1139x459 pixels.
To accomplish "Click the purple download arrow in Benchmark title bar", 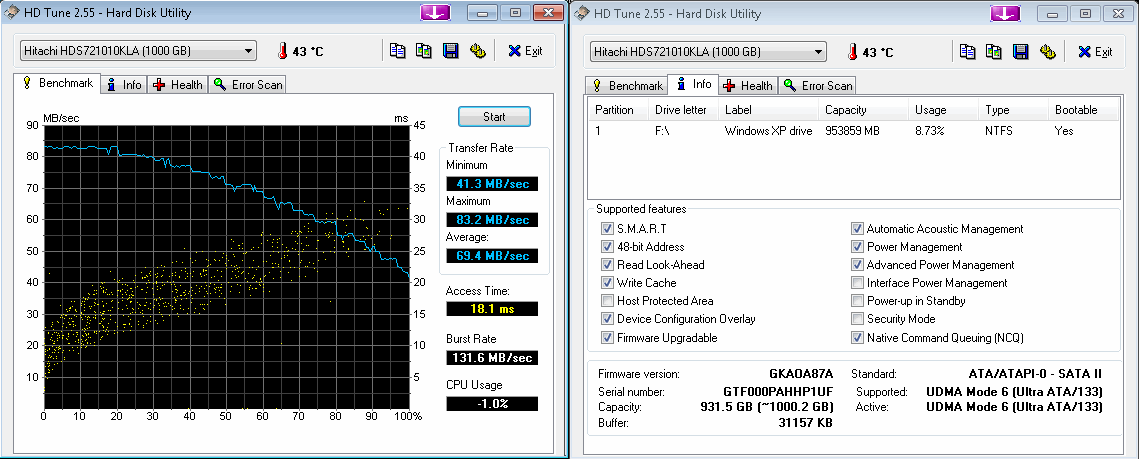I will pyautogui.click(x=435, y=12).
